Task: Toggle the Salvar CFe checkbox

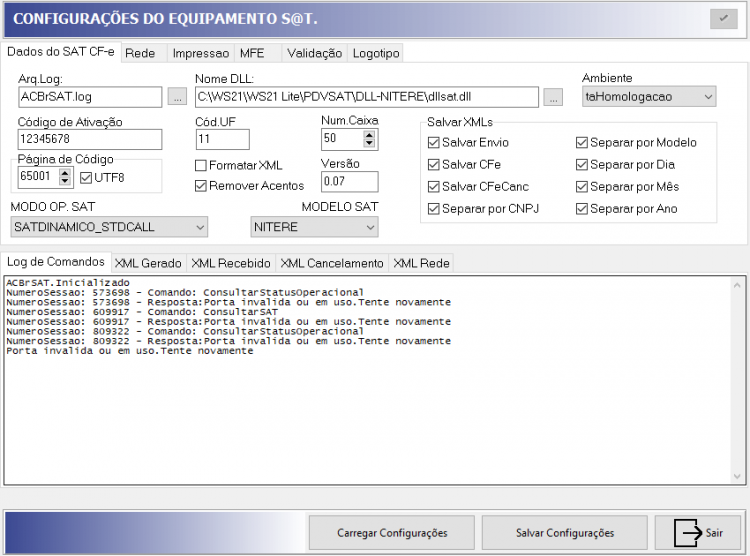Action: (x=464, y=164)
